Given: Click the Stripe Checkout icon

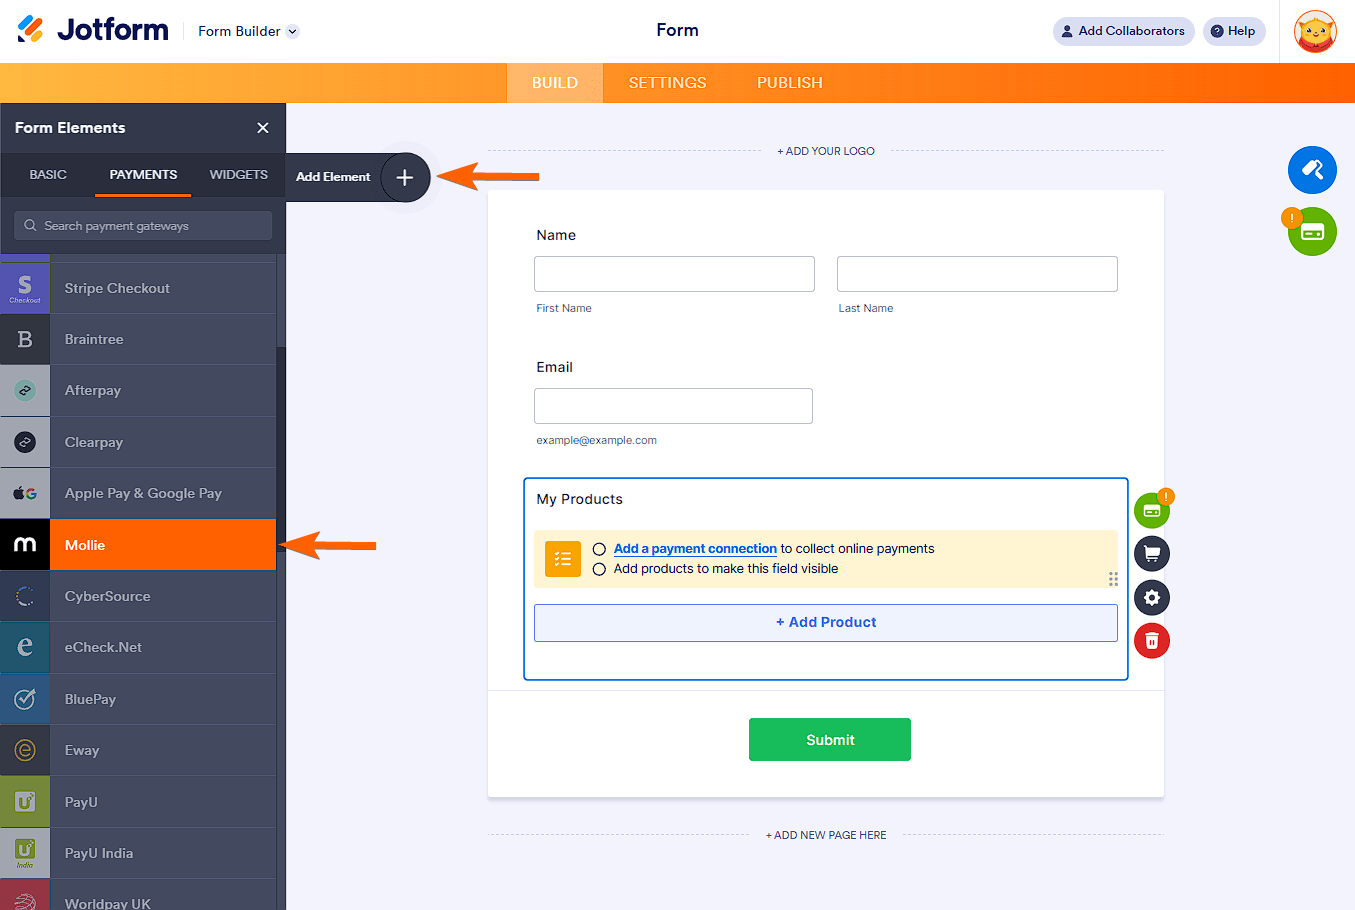Looking at the screenshot, I should 25,288.
